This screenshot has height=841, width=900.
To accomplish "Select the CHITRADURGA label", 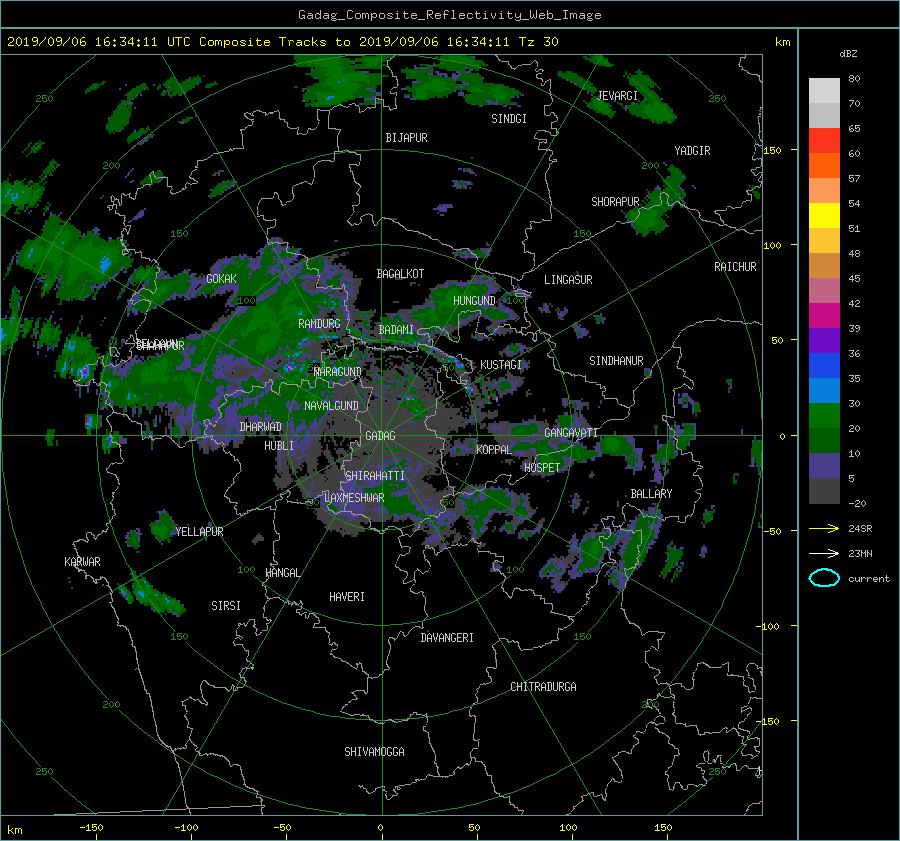I will (x=544, y=687).
